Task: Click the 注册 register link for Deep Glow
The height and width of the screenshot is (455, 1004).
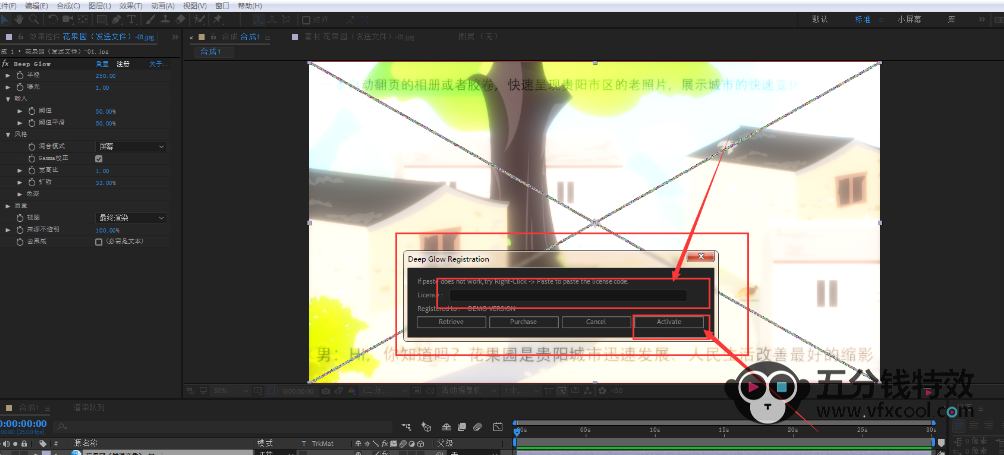Action: point(123,64)
